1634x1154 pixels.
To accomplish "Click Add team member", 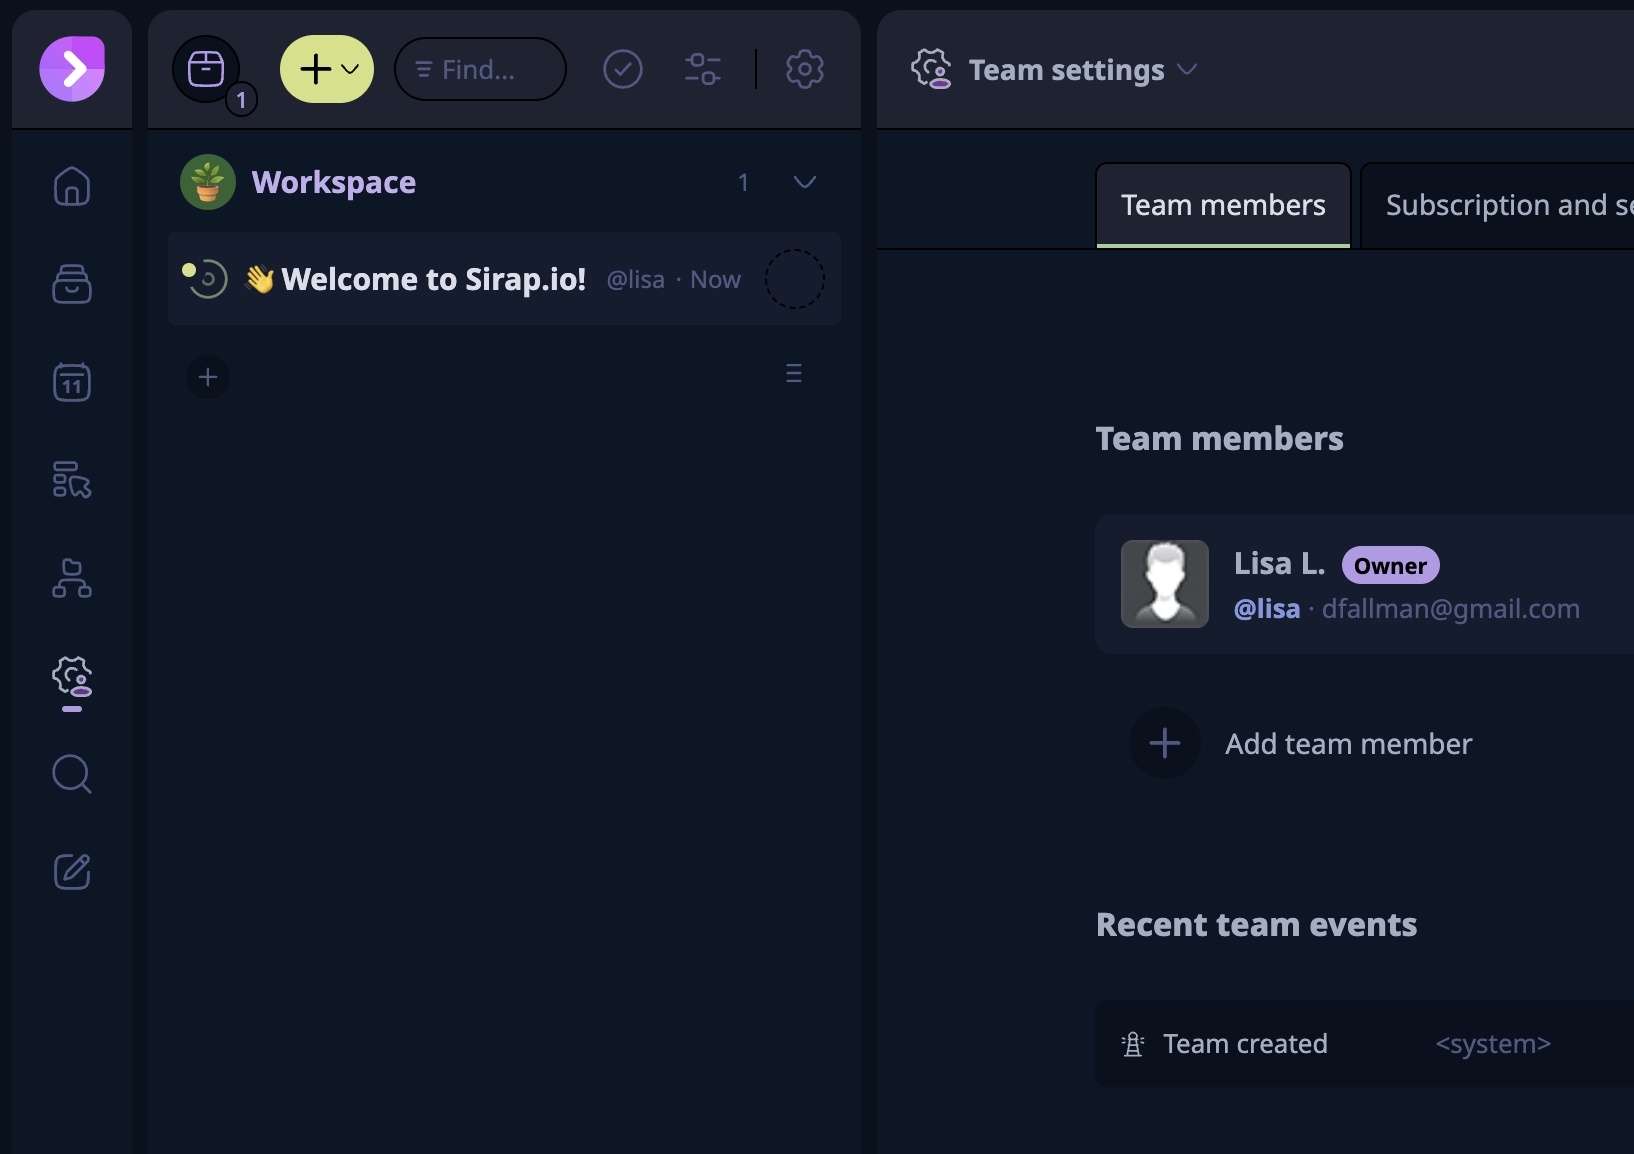I will (1348, 743).
